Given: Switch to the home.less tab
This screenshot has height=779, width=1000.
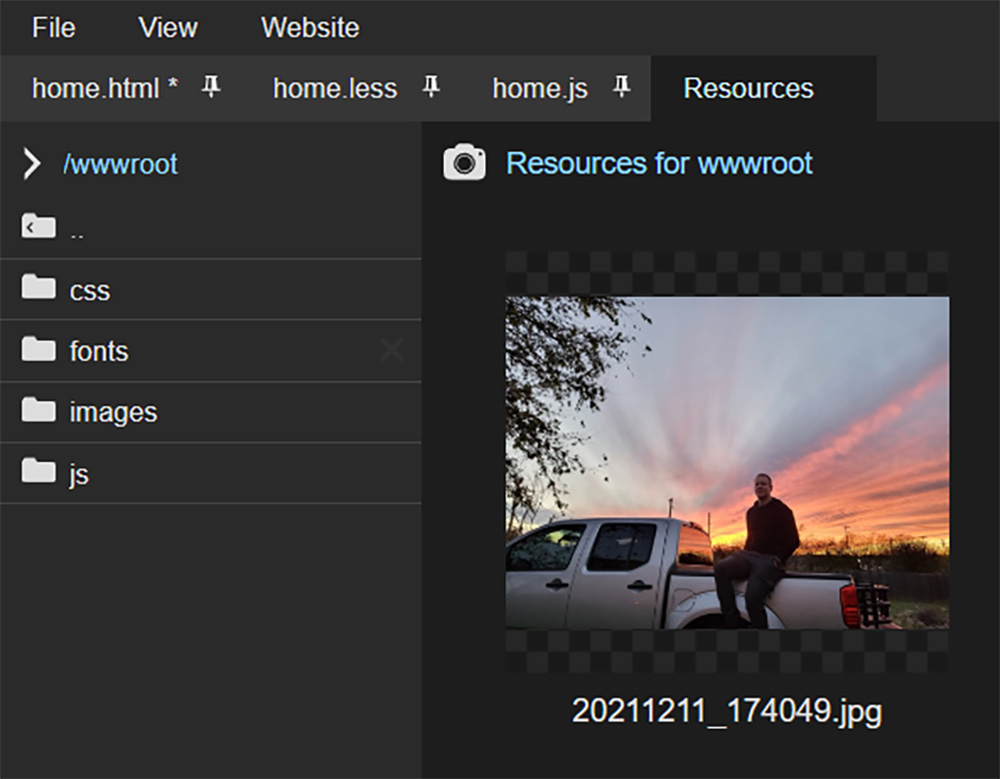Looking at the screenshot, I should 334,88.
